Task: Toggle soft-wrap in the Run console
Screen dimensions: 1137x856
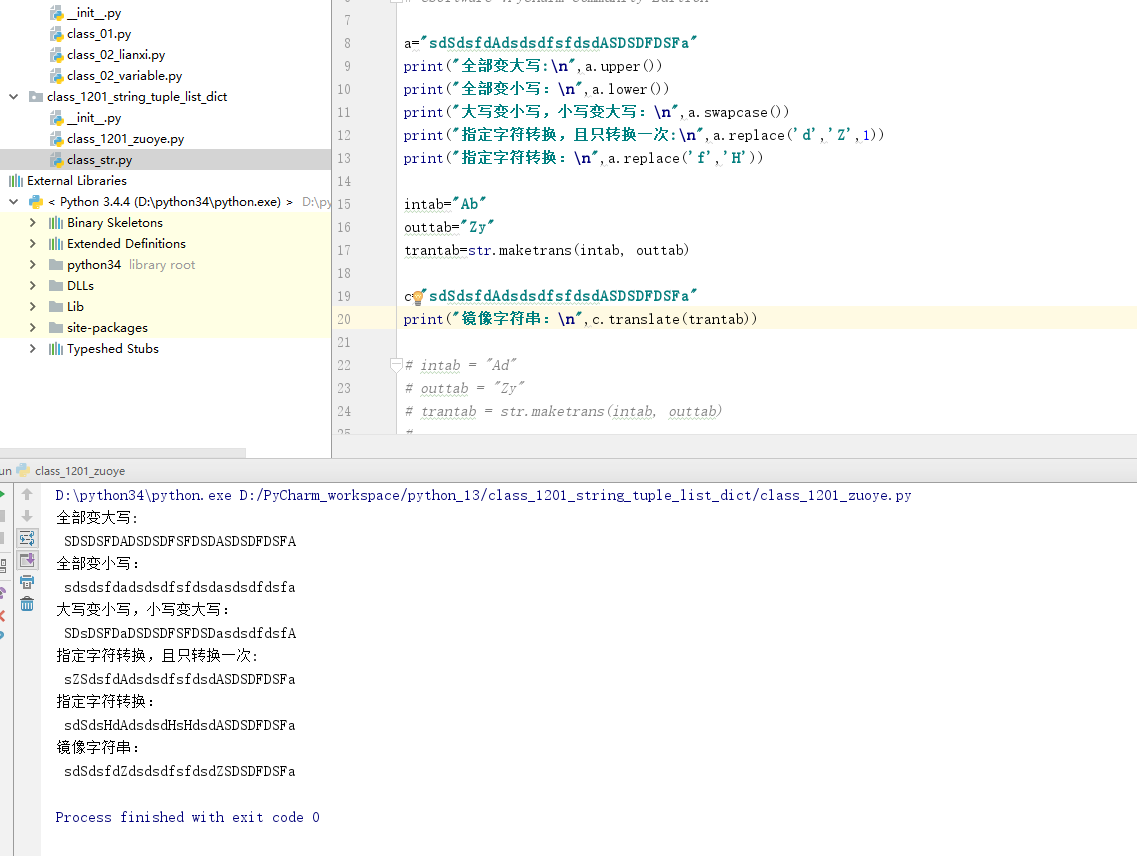Action: tap(27, 538)
